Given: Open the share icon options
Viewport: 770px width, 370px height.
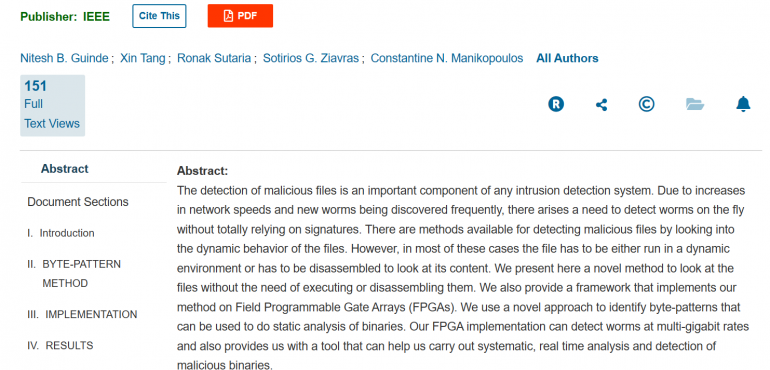Looking at the screenshot, I should click(x=601, y=105).
